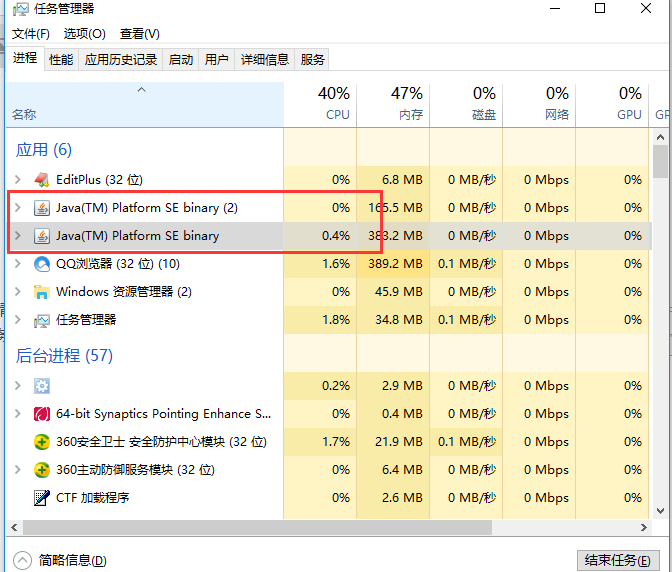Click the 结束任务(E) button
The width and height of the screenshot is (672, 572).
pyautogui.click(x=618, y=560)
